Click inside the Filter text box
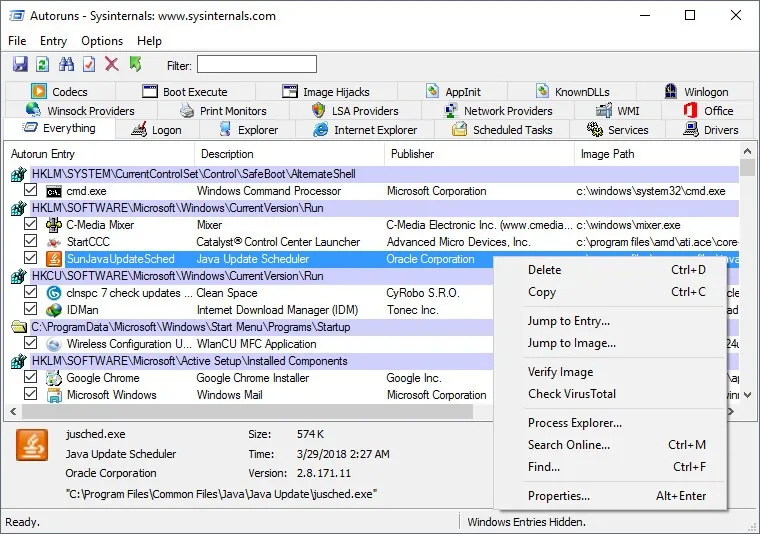760x534 pixels. [x=256, y=65]
